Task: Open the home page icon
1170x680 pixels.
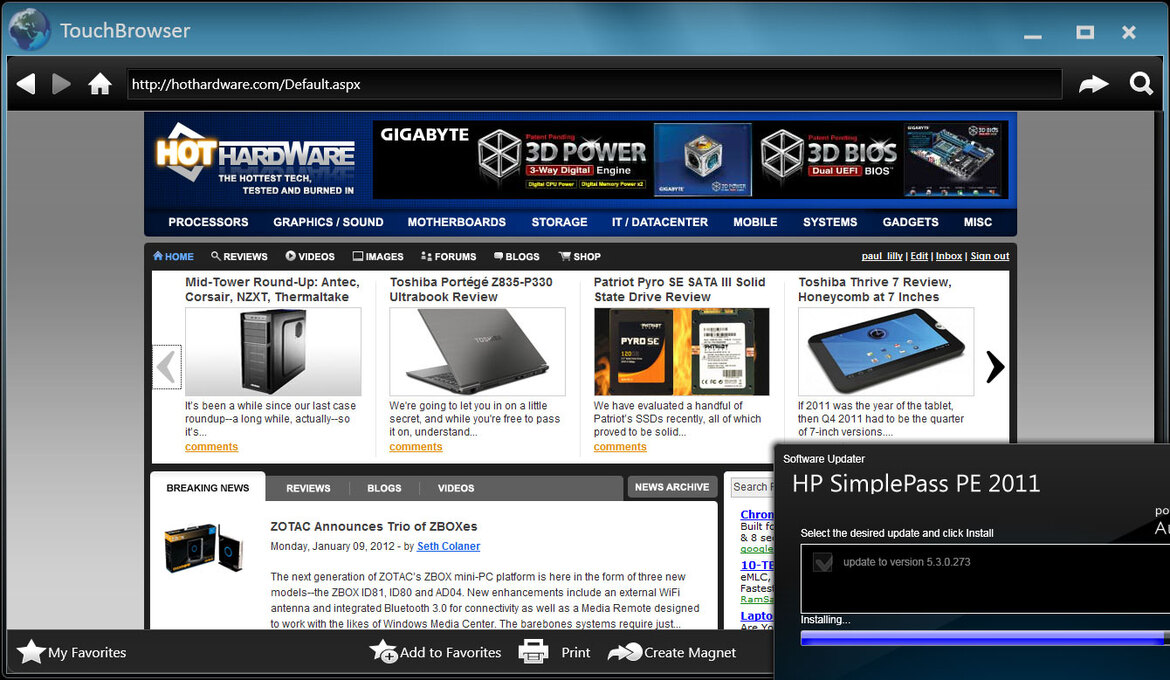Action: 100,84
